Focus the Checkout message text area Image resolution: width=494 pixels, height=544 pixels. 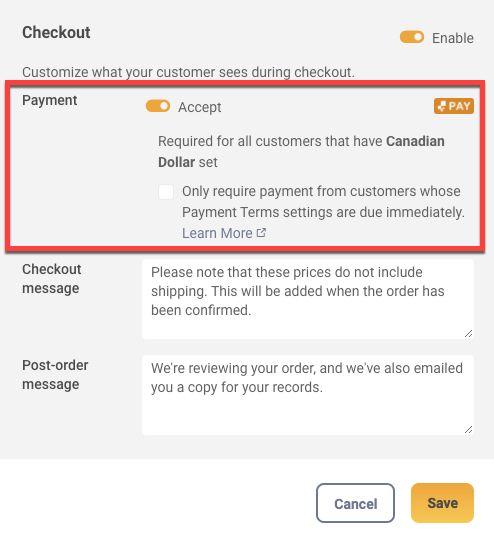coord(308,299)
